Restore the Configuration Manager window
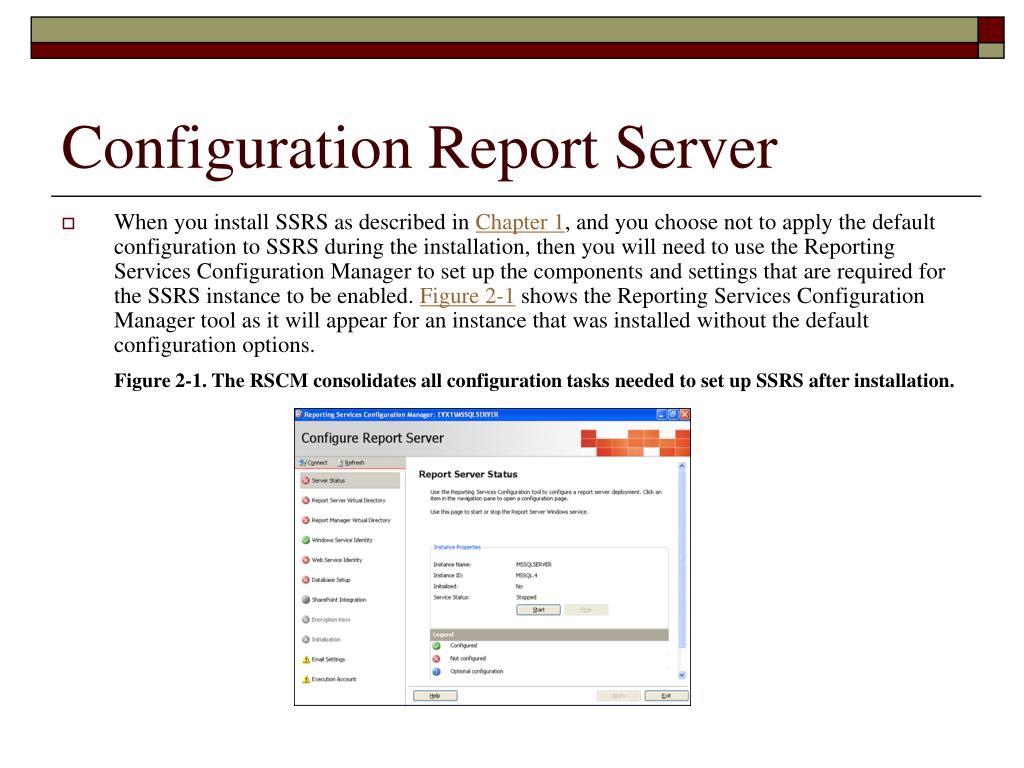Screen dimensions: 1024x768 pos(673,415)
